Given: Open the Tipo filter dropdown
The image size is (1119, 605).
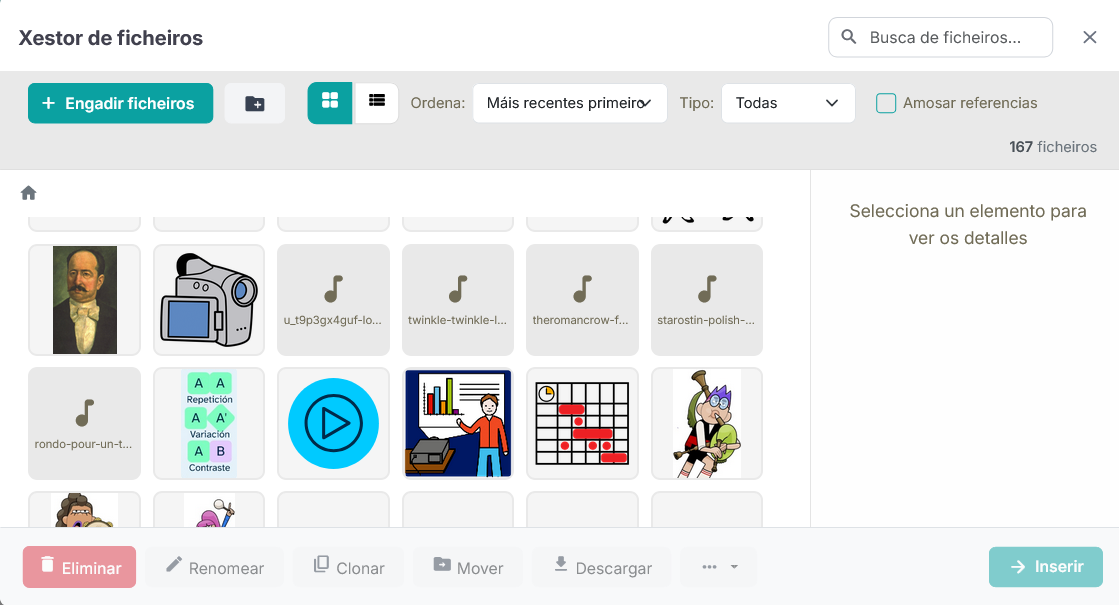Looking at the screenshot, I should (x=788, y=103).
